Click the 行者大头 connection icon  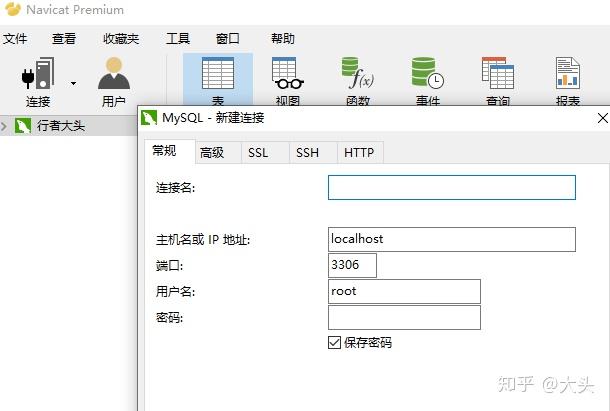[x=23, y=126]
